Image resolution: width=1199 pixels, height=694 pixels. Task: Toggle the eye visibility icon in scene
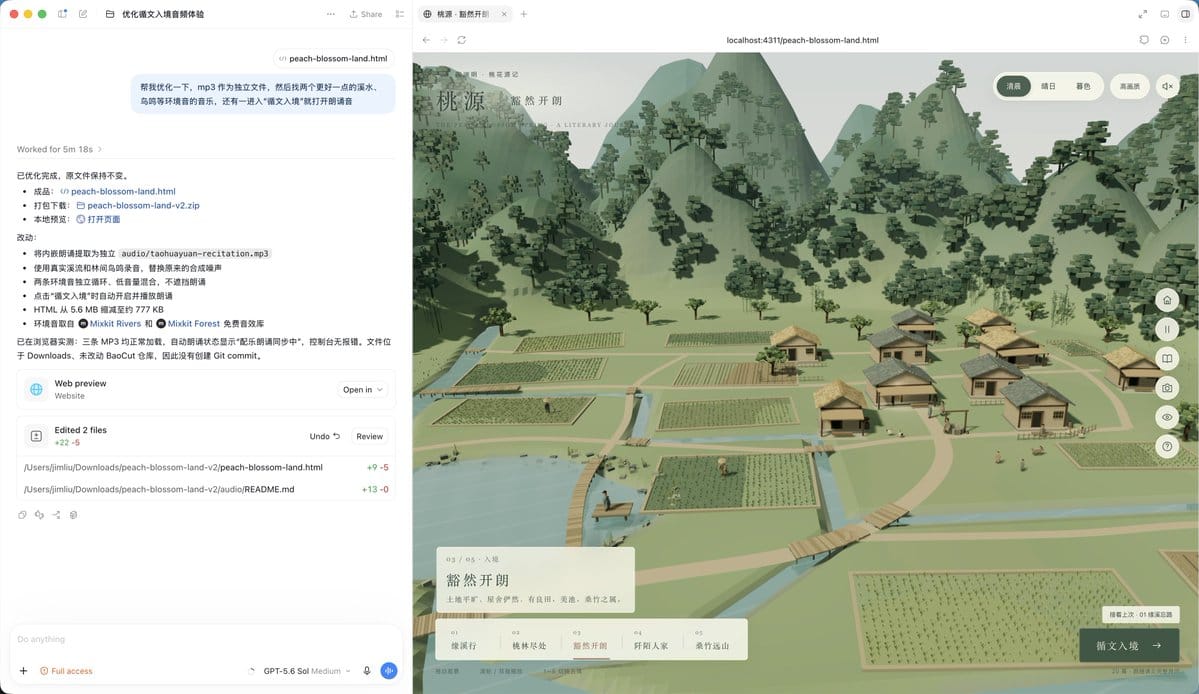tap(1167, 417)
